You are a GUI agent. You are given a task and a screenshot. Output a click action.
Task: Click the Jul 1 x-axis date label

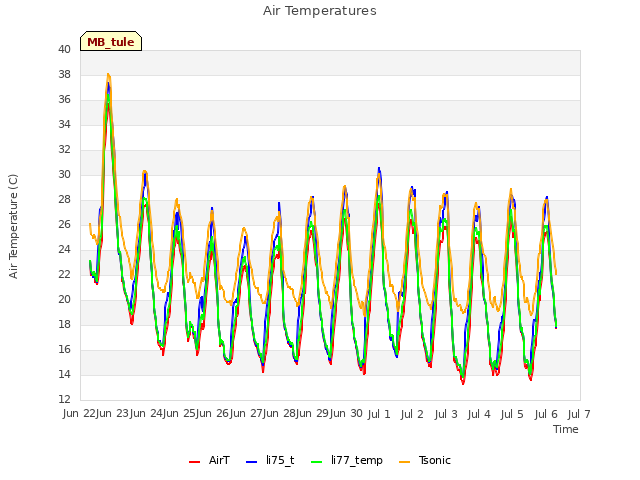[x=379, y=414]
